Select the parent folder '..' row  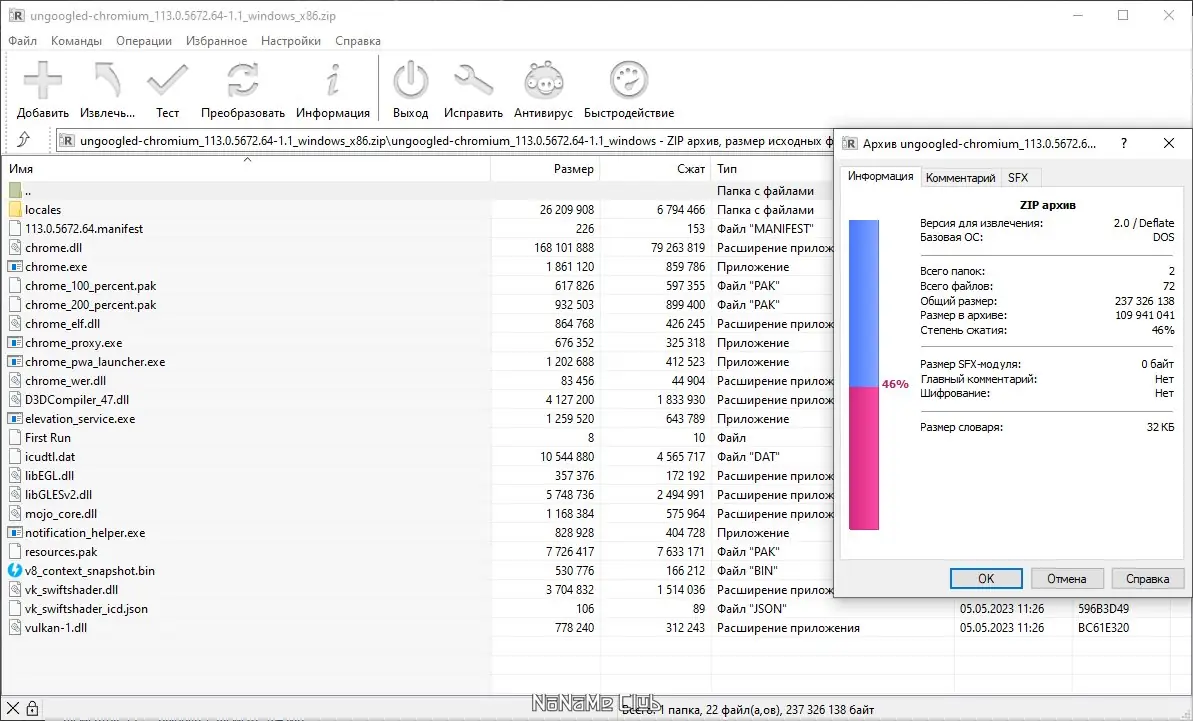tap(417, 191)
